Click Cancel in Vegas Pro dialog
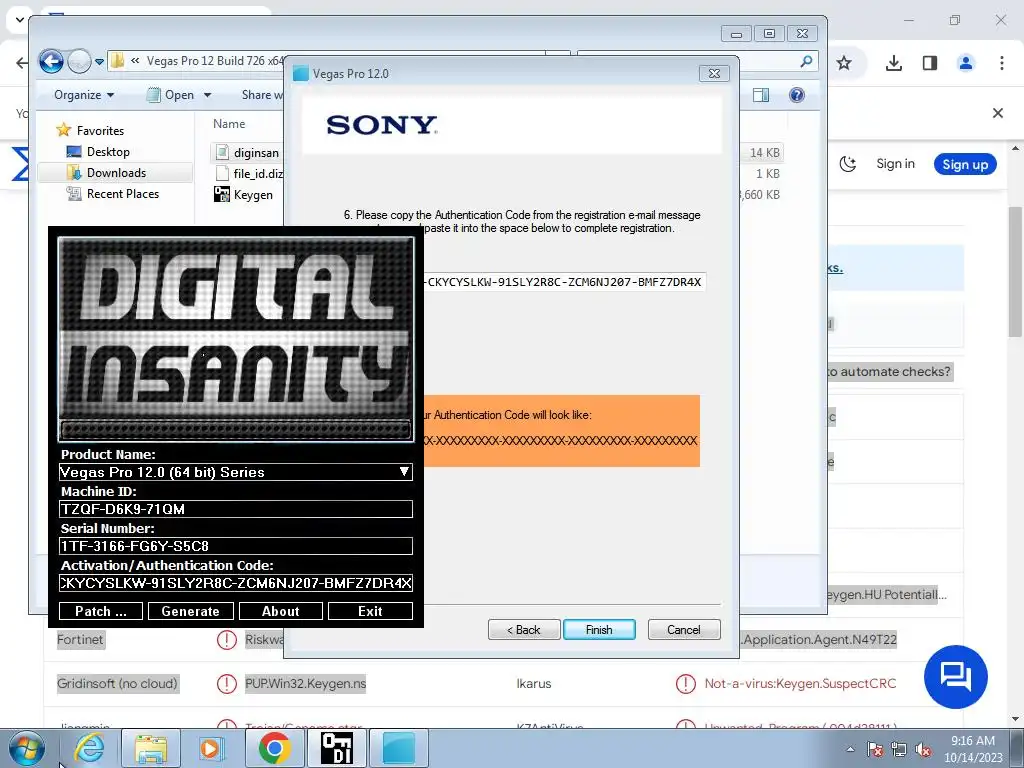 click(x=684, y=630)
